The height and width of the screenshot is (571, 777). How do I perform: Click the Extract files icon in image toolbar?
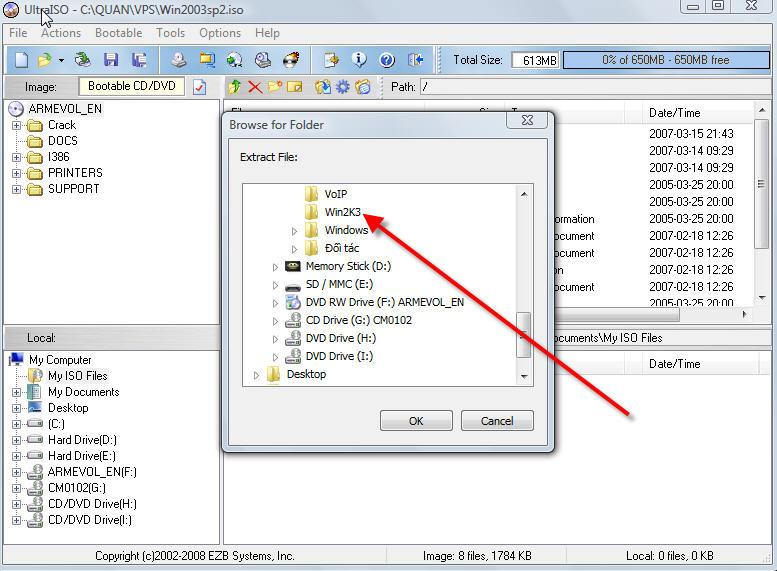pyautogui.click(x=323, y=87)
